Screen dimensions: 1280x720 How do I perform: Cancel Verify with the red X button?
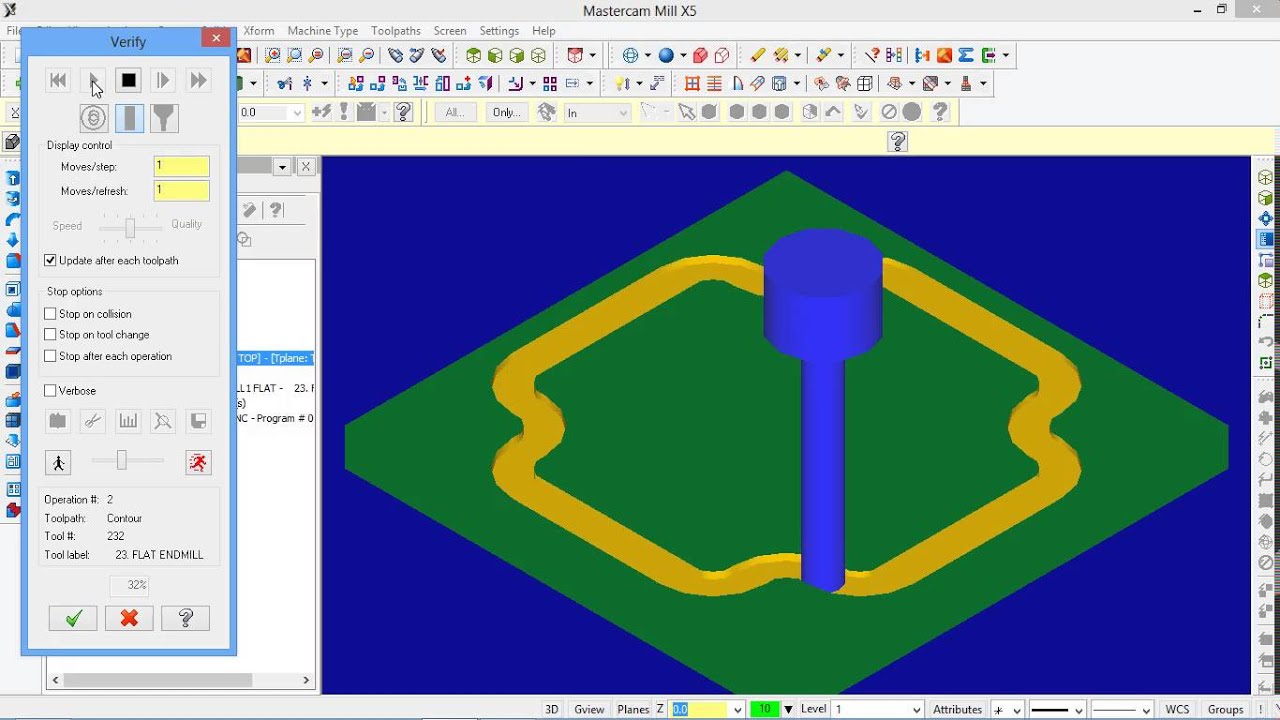click(x=129, y=619)
